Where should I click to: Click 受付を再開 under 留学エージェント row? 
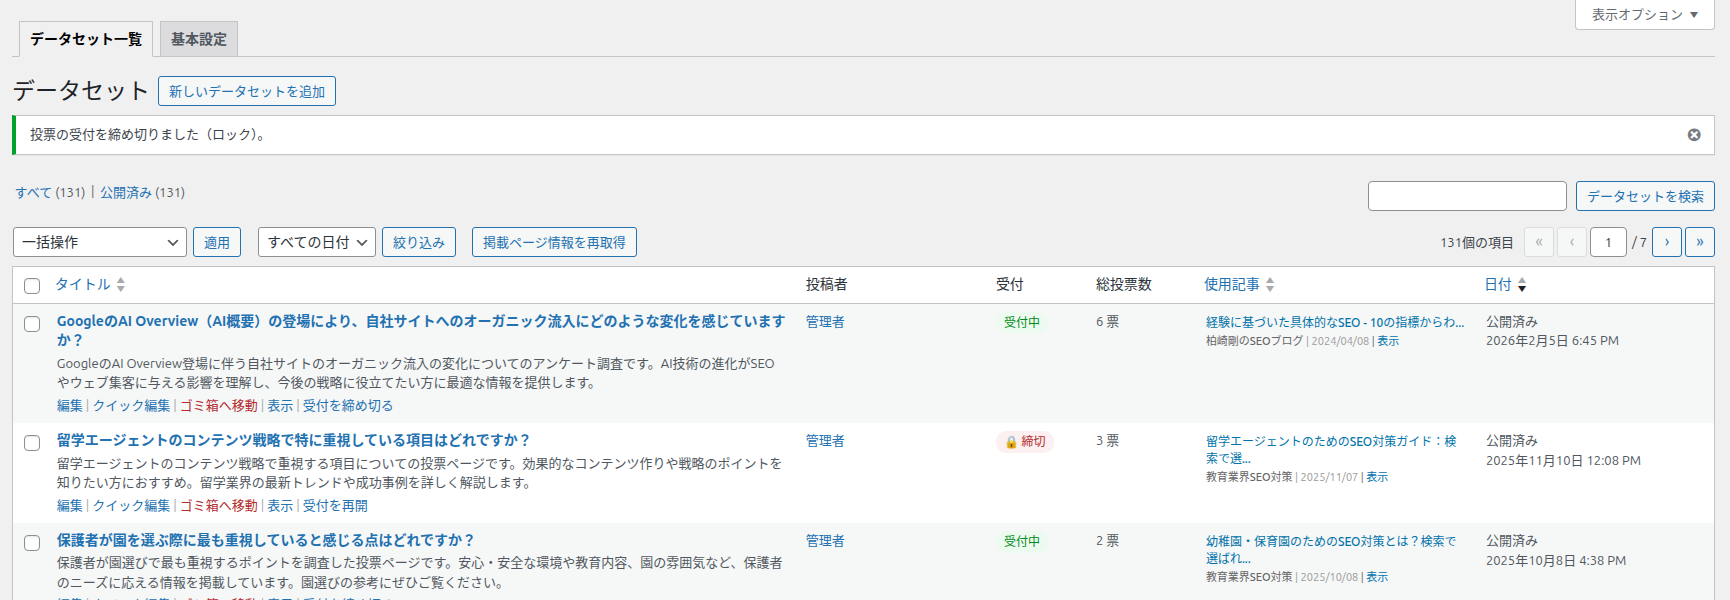pyautogui.click(x=335, y=505)
